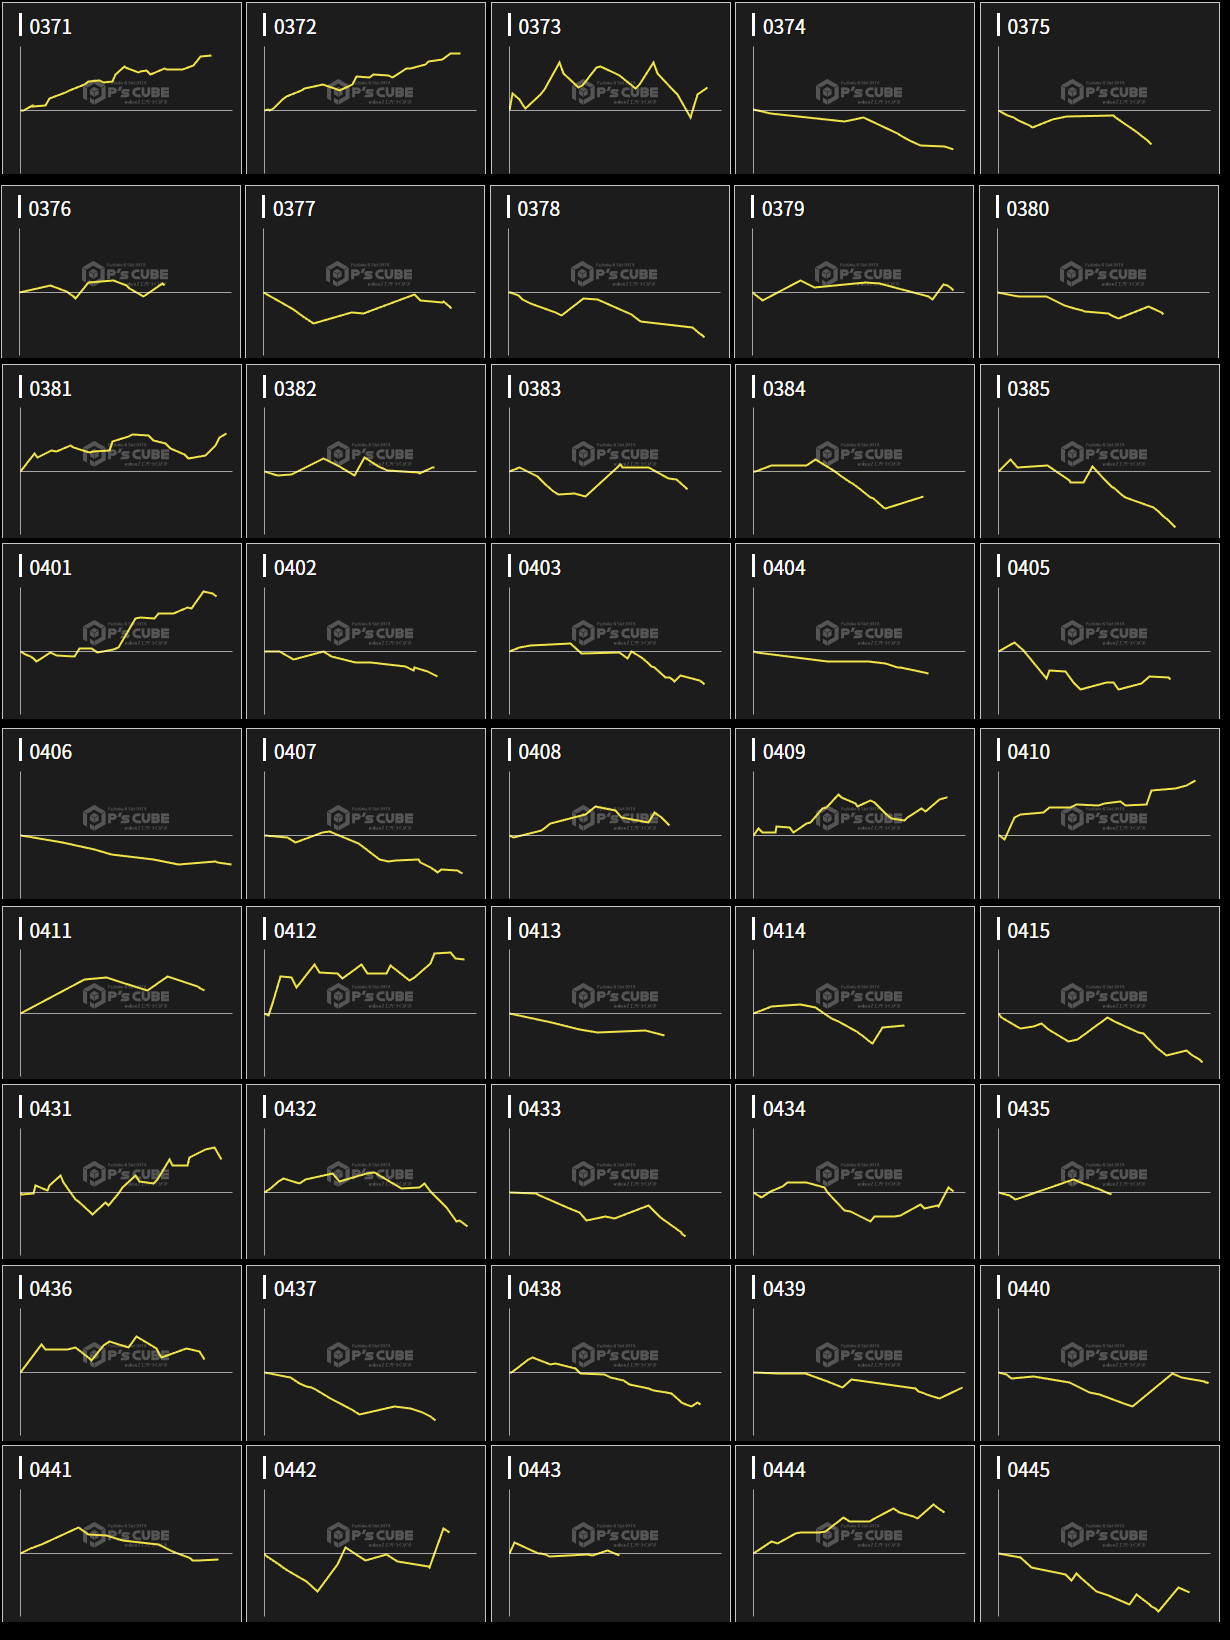
Task: Open graph thumbnail 0437
Action: click(x=366, y=1352)
